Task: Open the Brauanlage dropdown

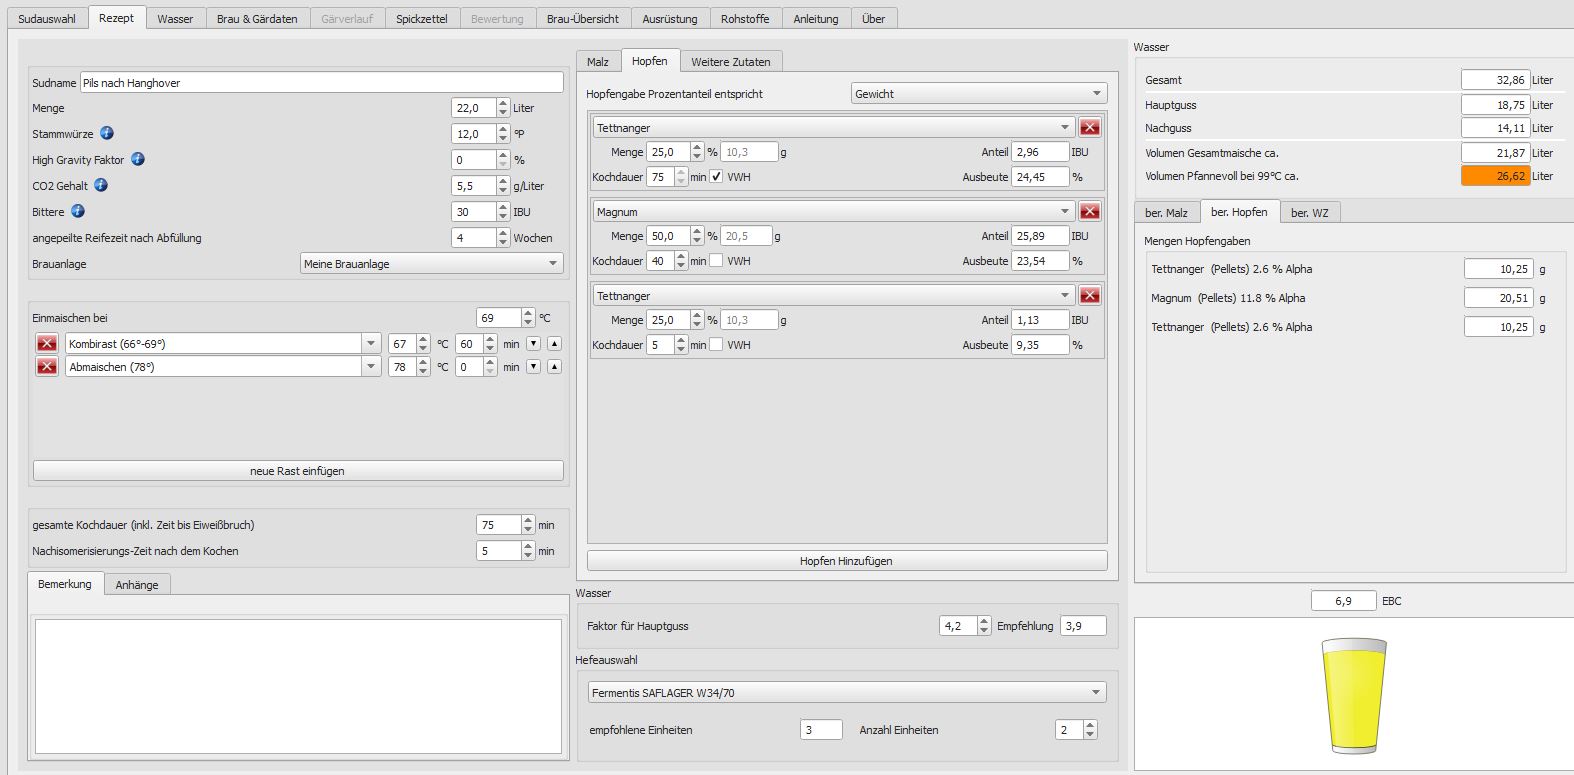Action: point(432,264)
